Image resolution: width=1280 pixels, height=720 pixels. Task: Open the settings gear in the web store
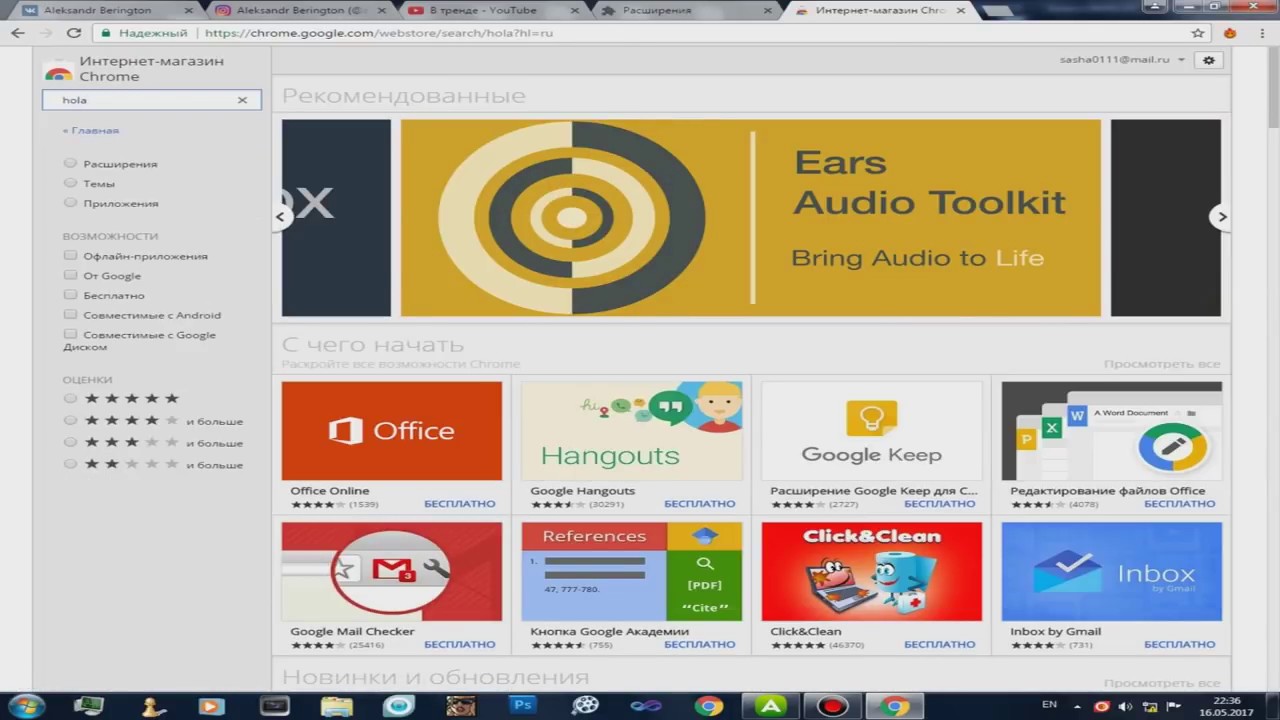[1209, 60]
